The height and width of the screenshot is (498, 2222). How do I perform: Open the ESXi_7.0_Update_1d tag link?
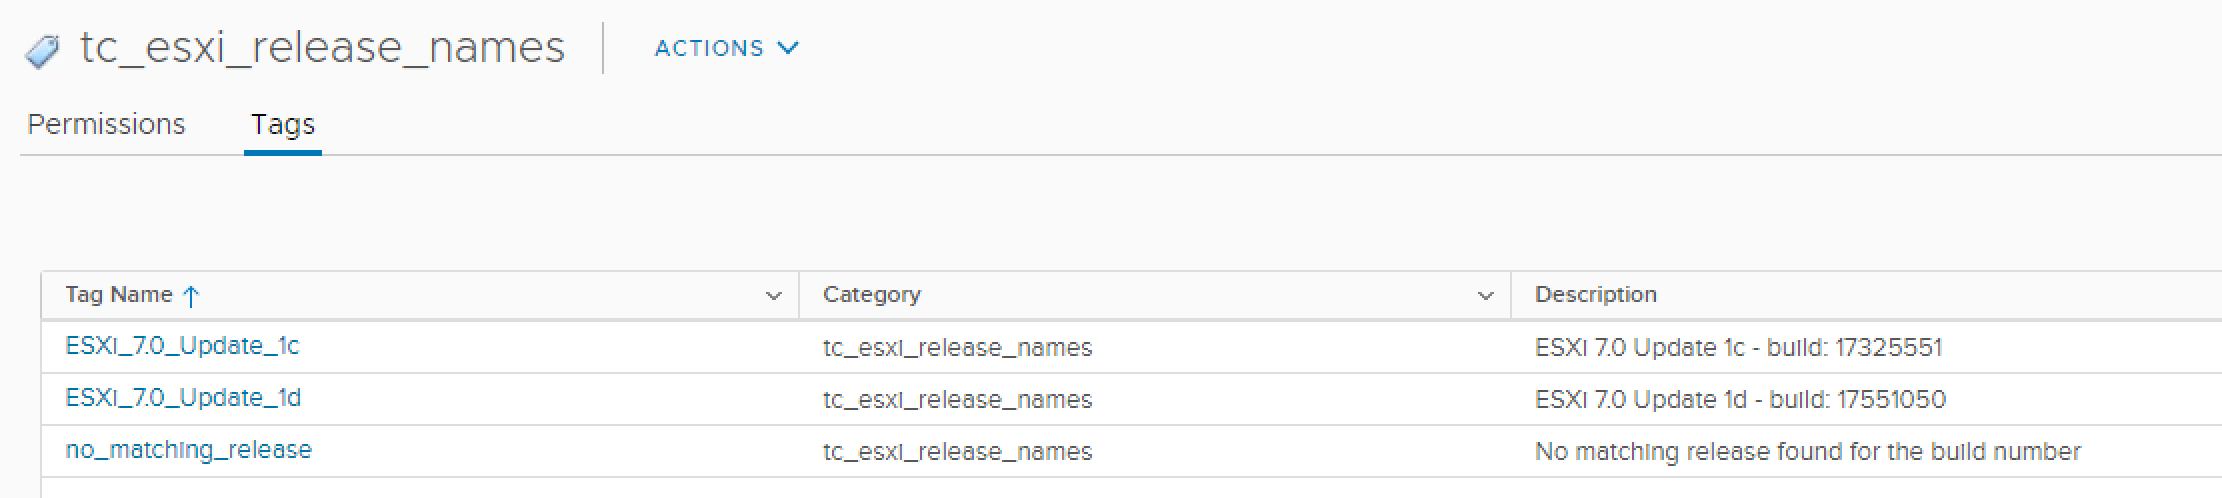183,398
